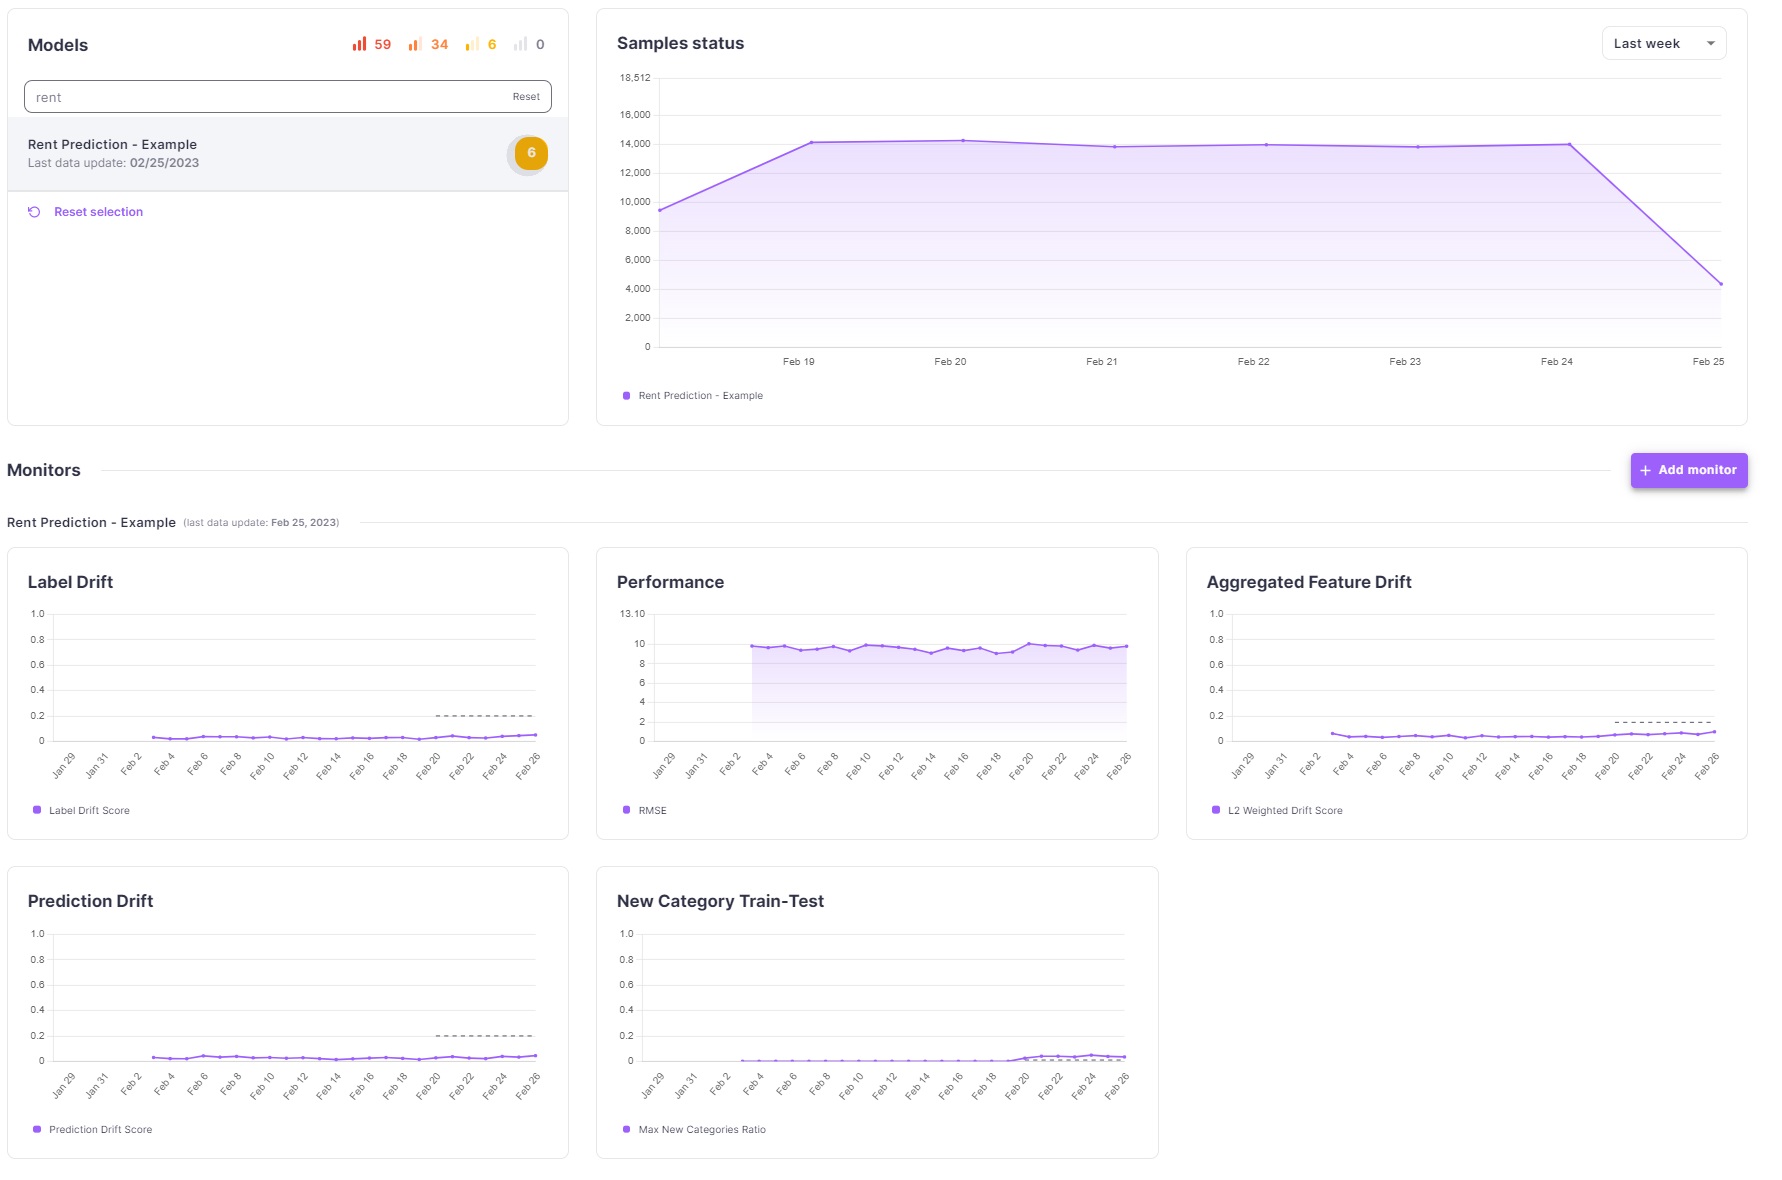Select the Rent Prediction - Example model row
The image size is (1782, 1180).
(x=288, y=154)
